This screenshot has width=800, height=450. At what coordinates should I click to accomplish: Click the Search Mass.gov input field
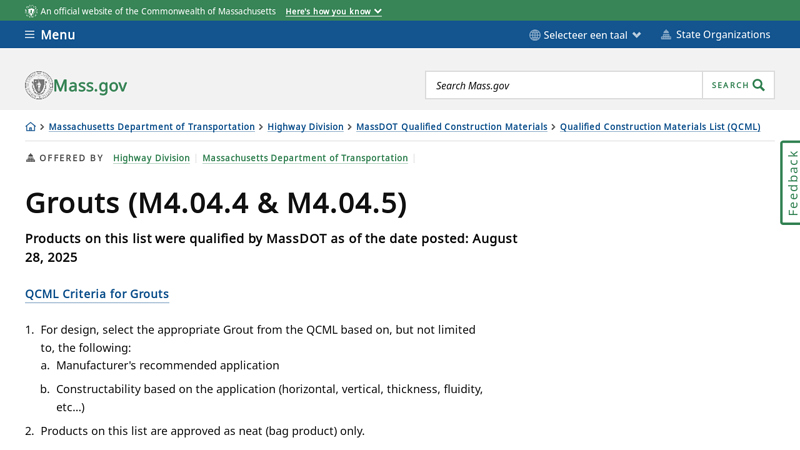(563, 85)
